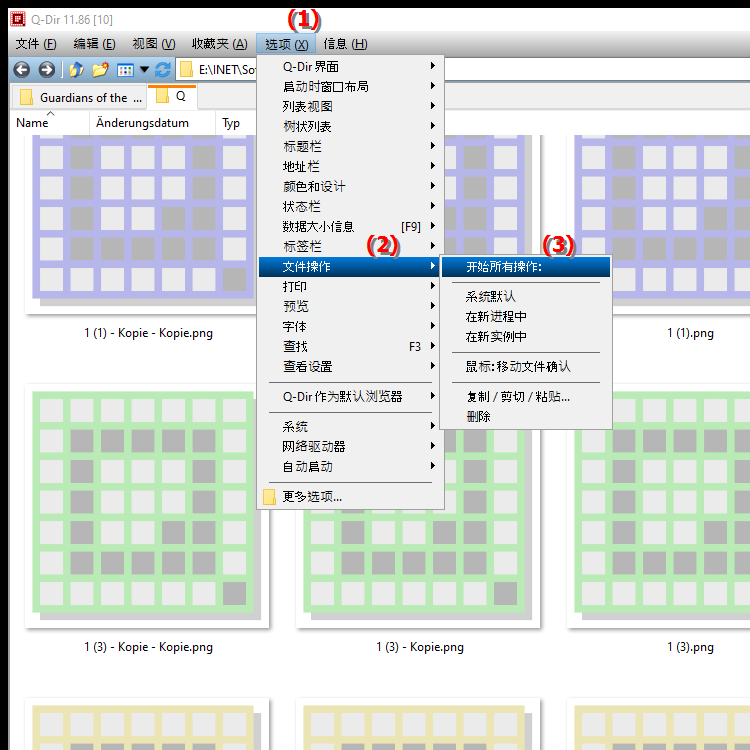Viewport: 750px width, 750px height.
Task: Click the folder icon in address bar
Action: [x=186, y=70]
